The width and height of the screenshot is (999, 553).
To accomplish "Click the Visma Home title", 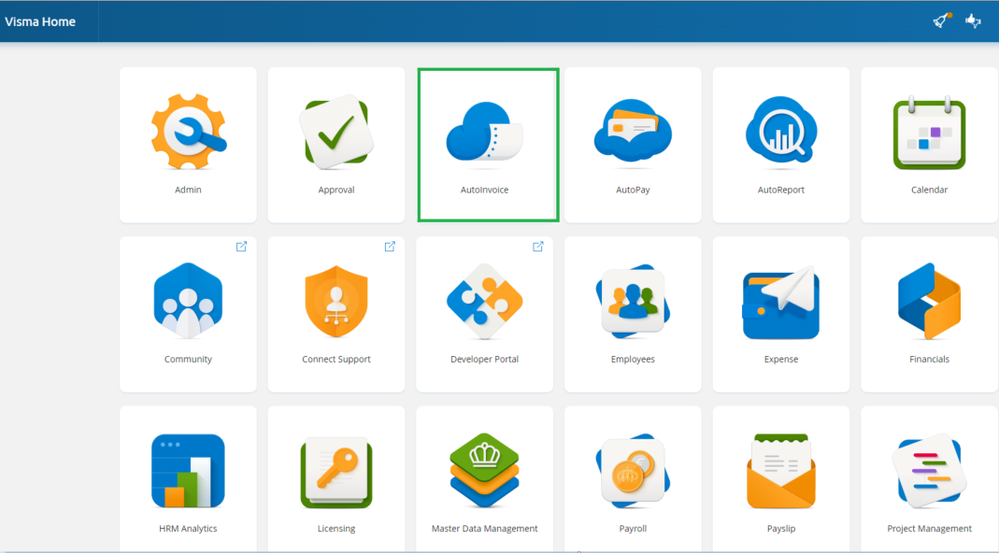I will pyautogui.click(x=40, y=22).
